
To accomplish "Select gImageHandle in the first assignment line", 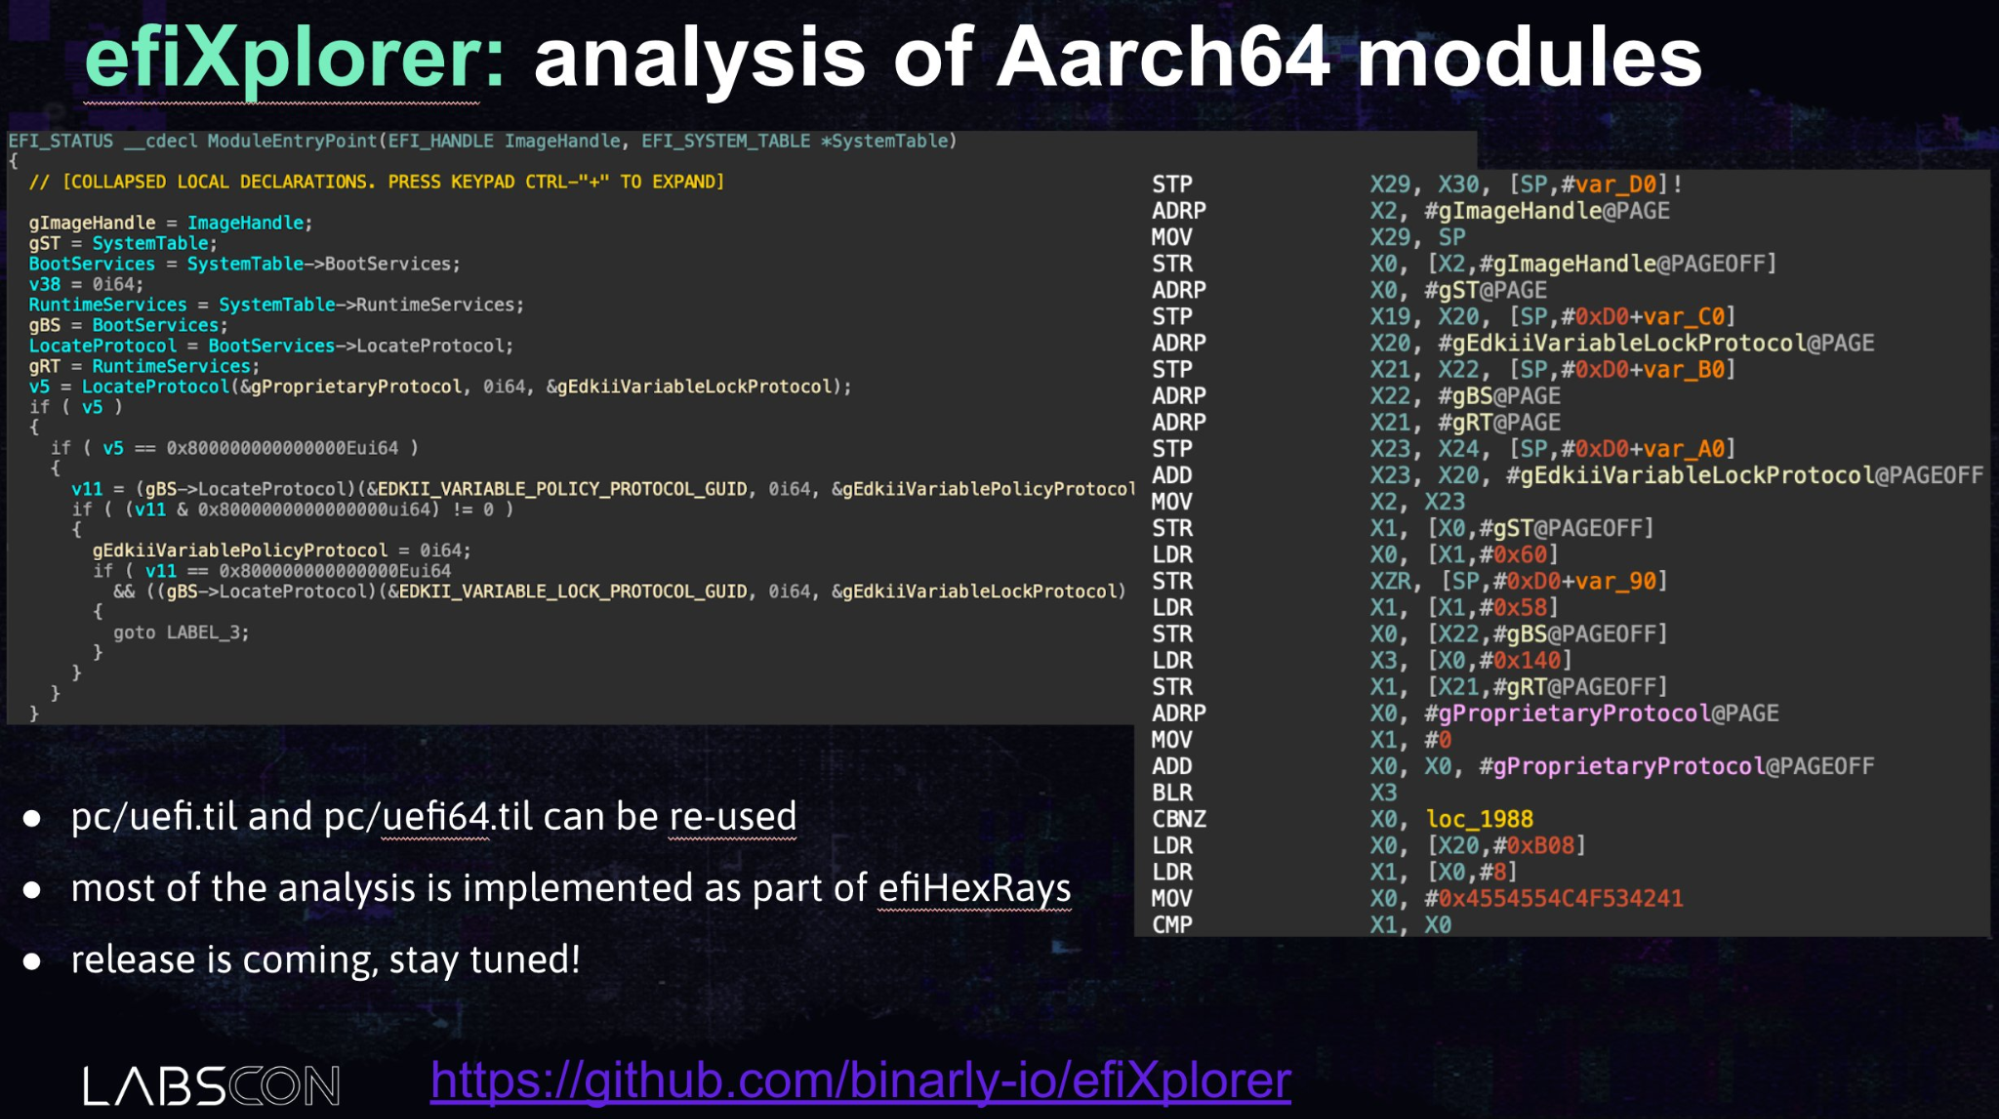I will [92, 223].
